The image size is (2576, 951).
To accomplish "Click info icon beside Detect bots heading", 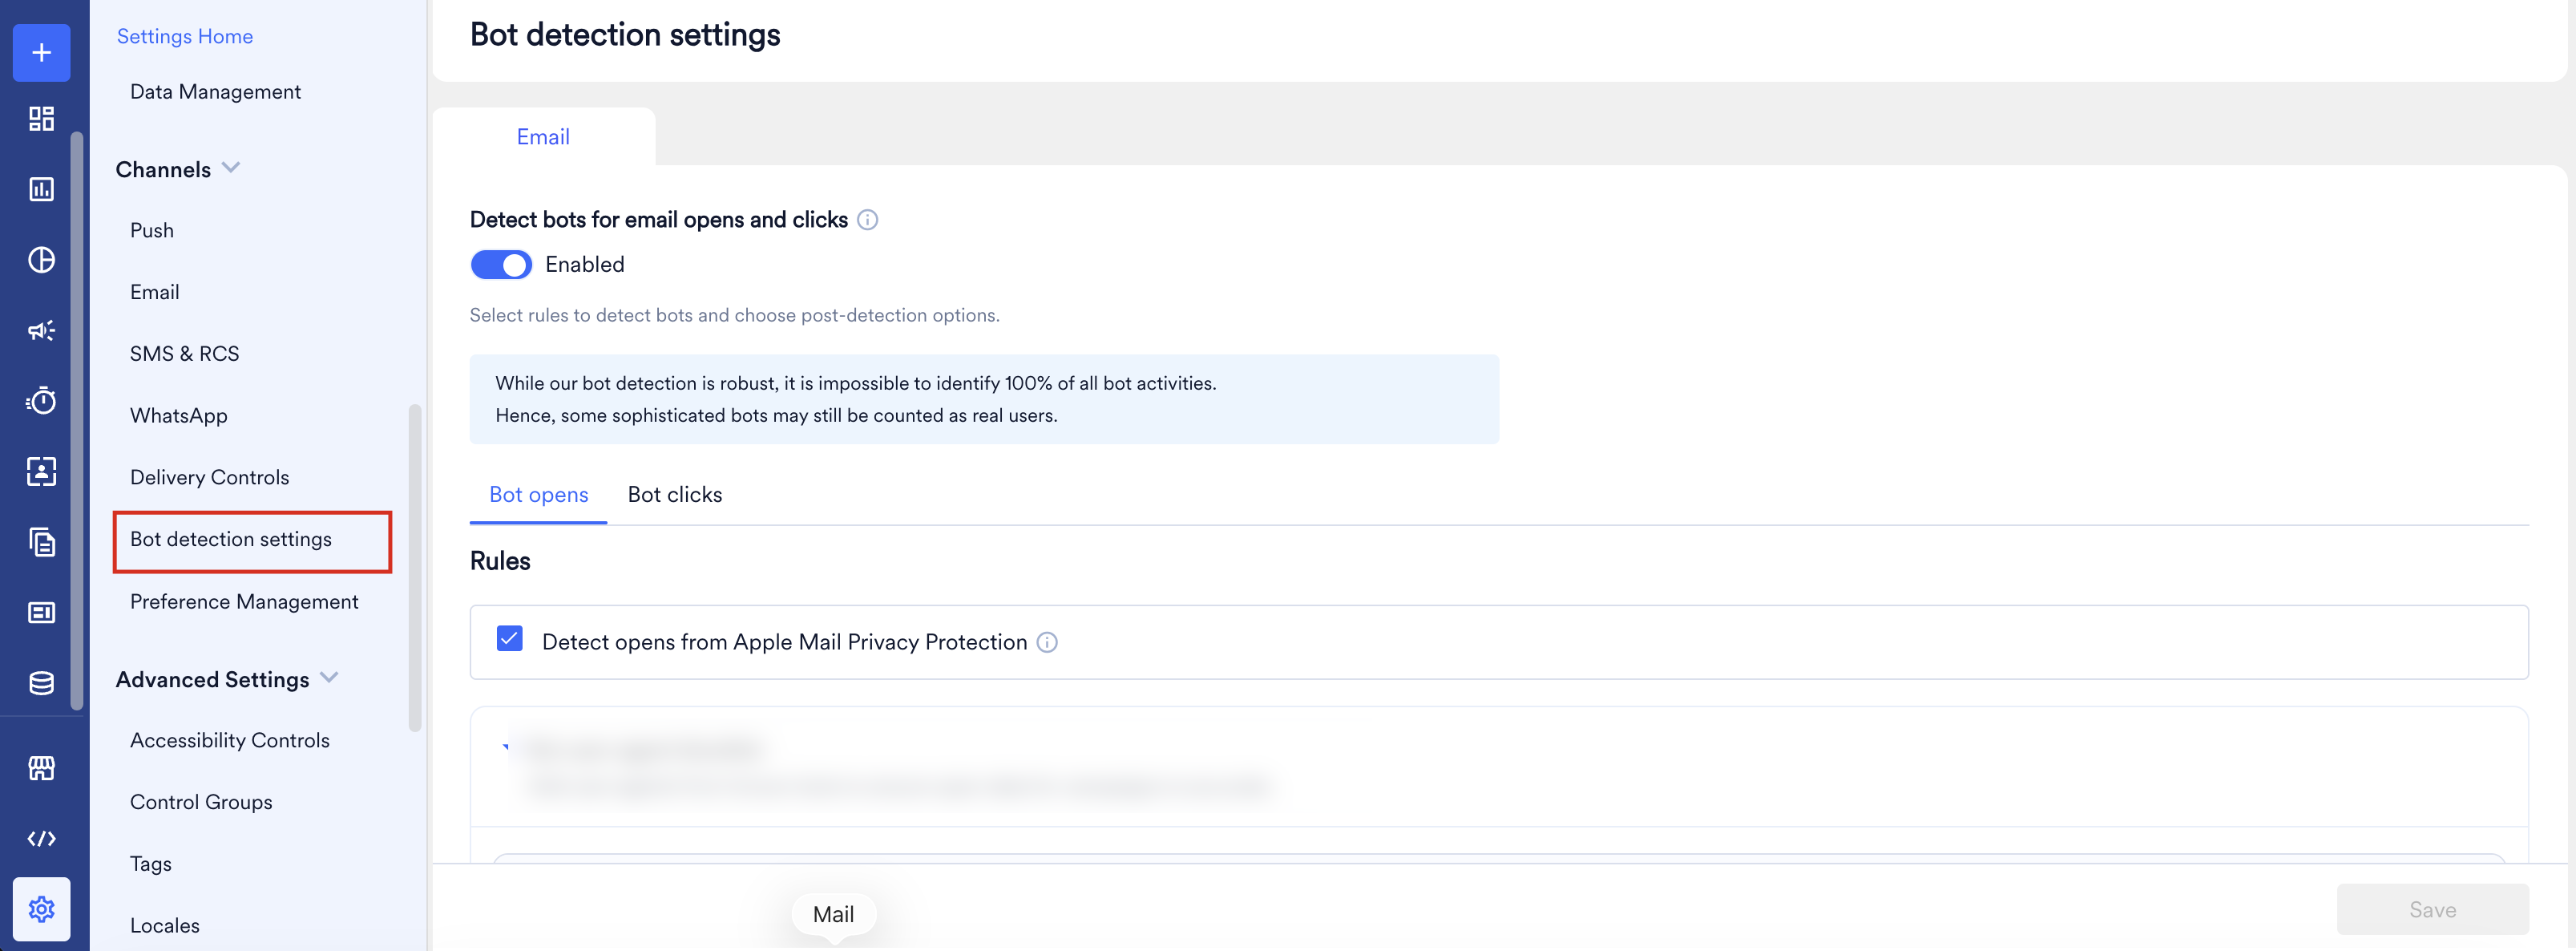I will click(867, 220).
